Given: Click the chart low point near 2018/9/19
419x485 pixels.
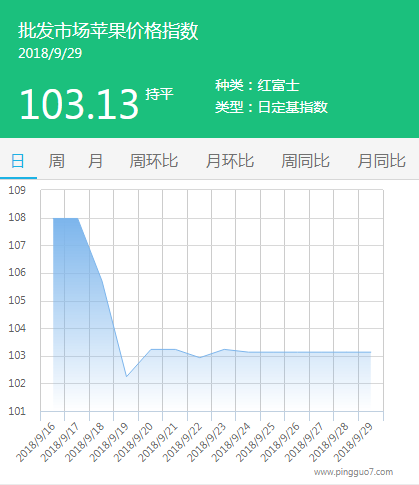Looking at the screenshot, I should pyautogui.click(x=126, y=376).
